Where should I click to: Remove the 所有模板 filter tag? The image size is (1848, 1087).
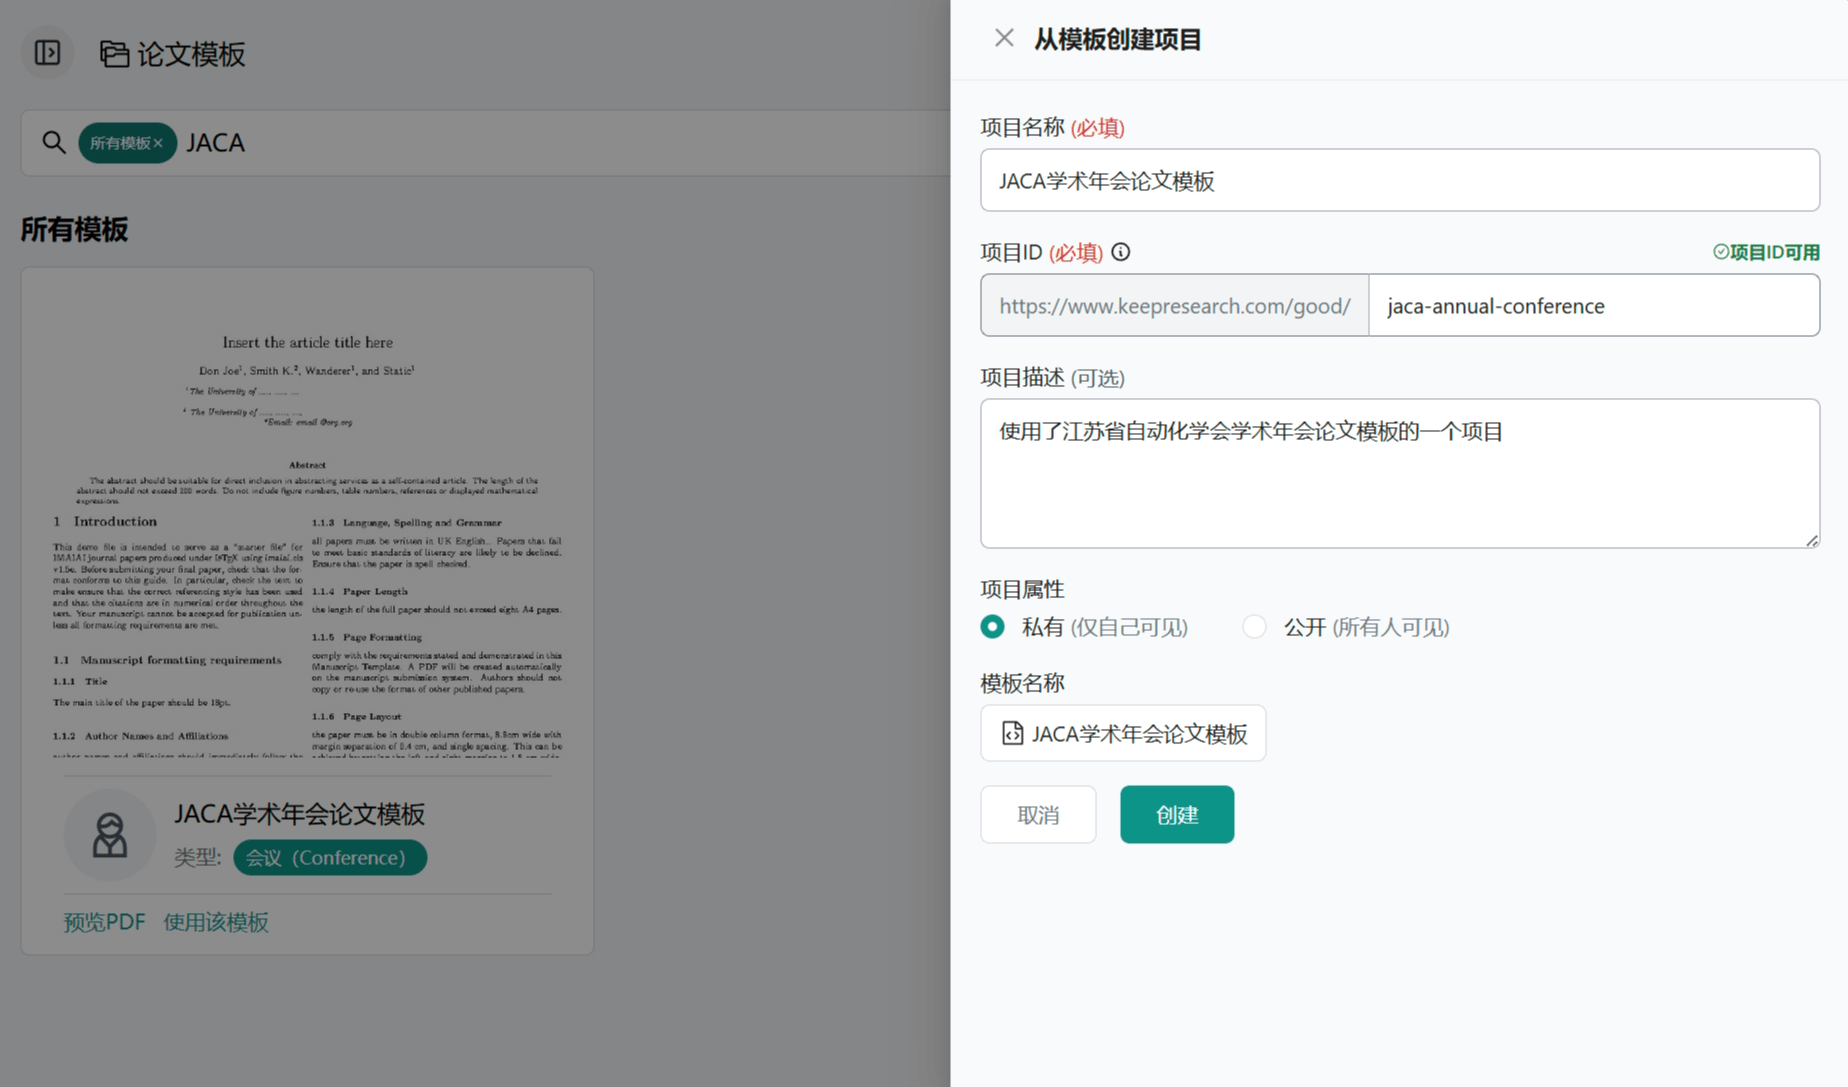(158, 143)
